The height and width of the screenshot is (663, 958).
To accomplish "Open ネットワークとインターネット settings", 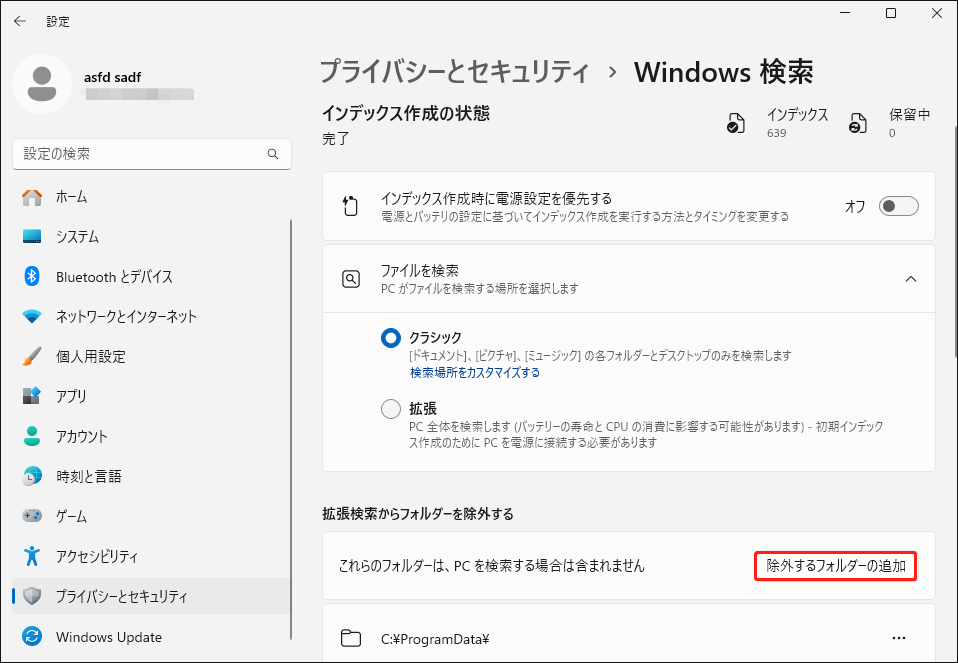I will click(x=125, y=317).
